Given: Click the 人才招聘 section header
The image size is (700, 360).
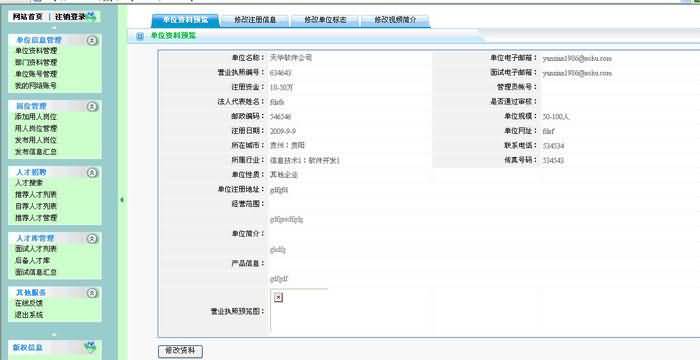Looking at the screenshot, I should click(x=32, y=172).
